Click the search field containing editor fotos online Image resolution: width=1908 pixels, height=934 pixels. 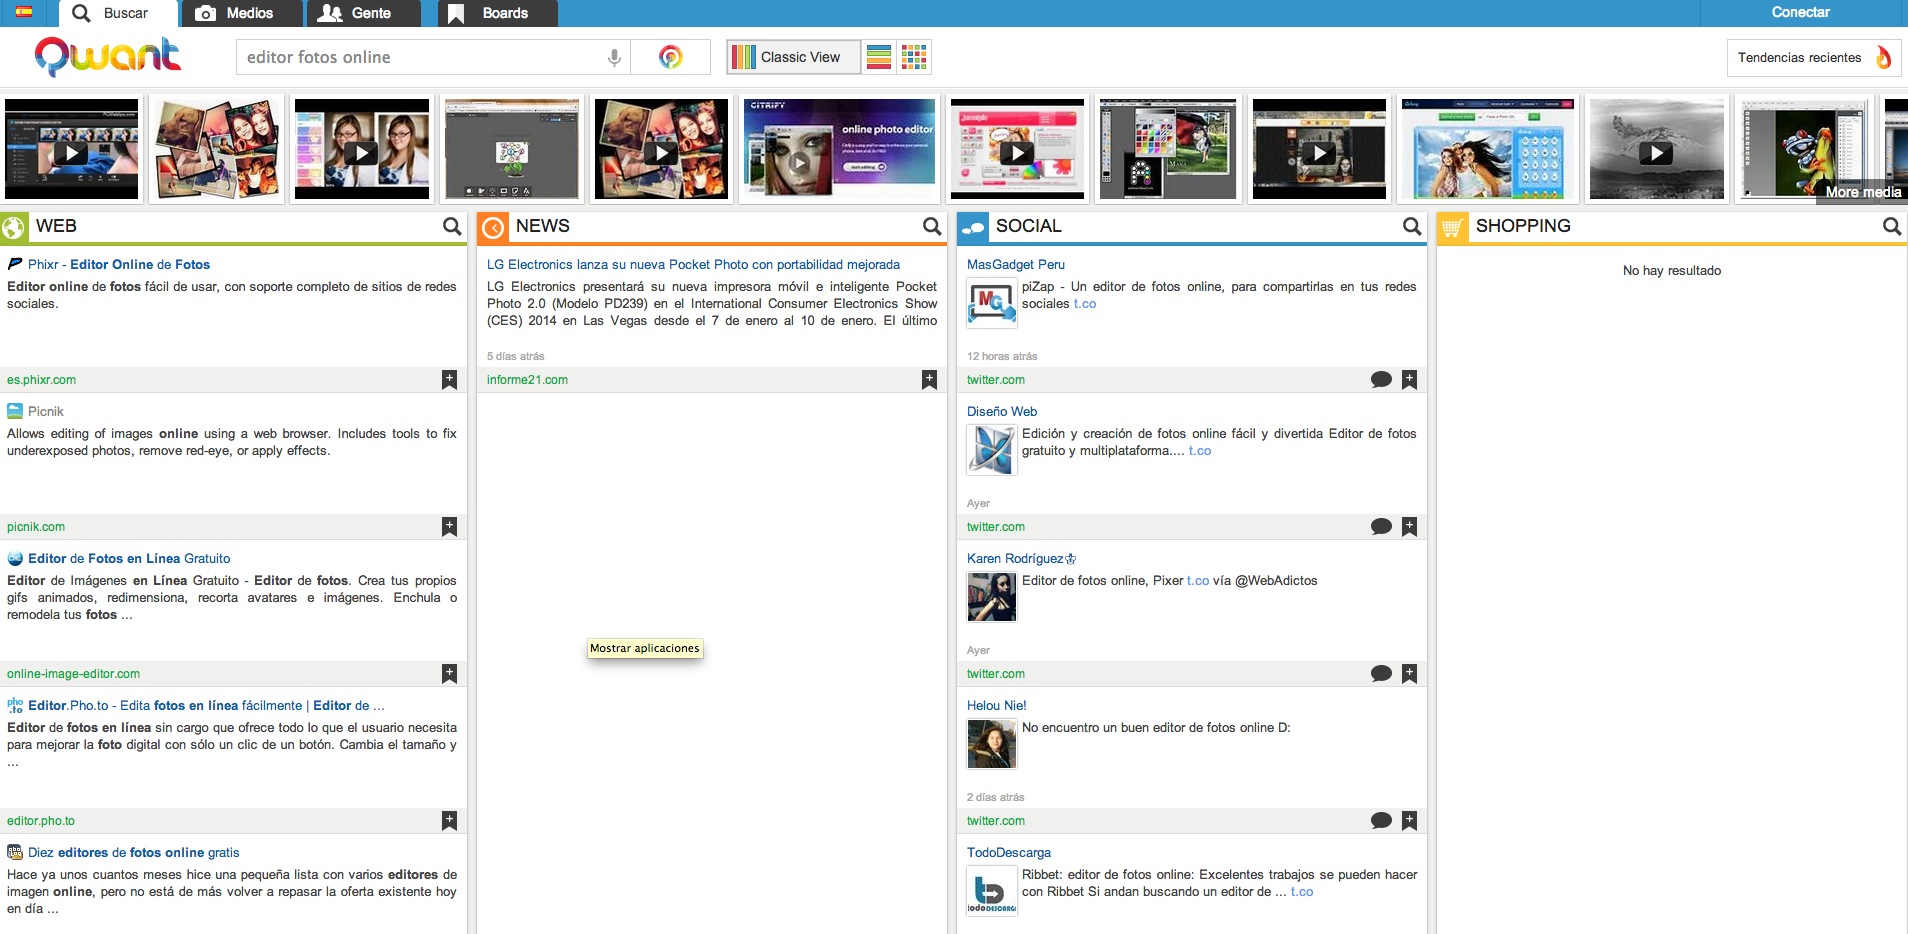(x=420, y=58)
